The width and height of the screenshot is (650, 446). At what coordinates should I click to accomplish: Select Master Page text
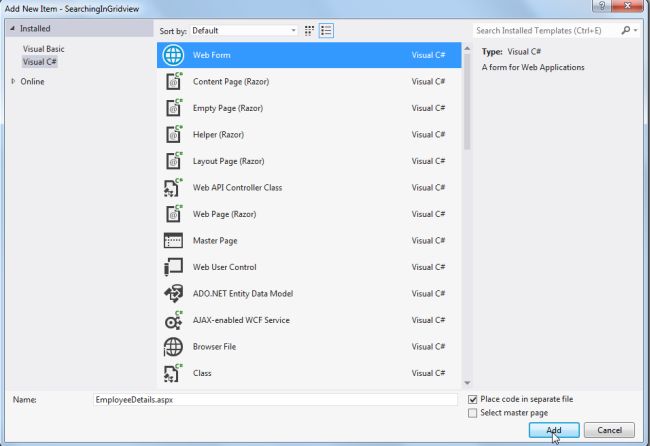pyautogui.click(x=215, y=241)
